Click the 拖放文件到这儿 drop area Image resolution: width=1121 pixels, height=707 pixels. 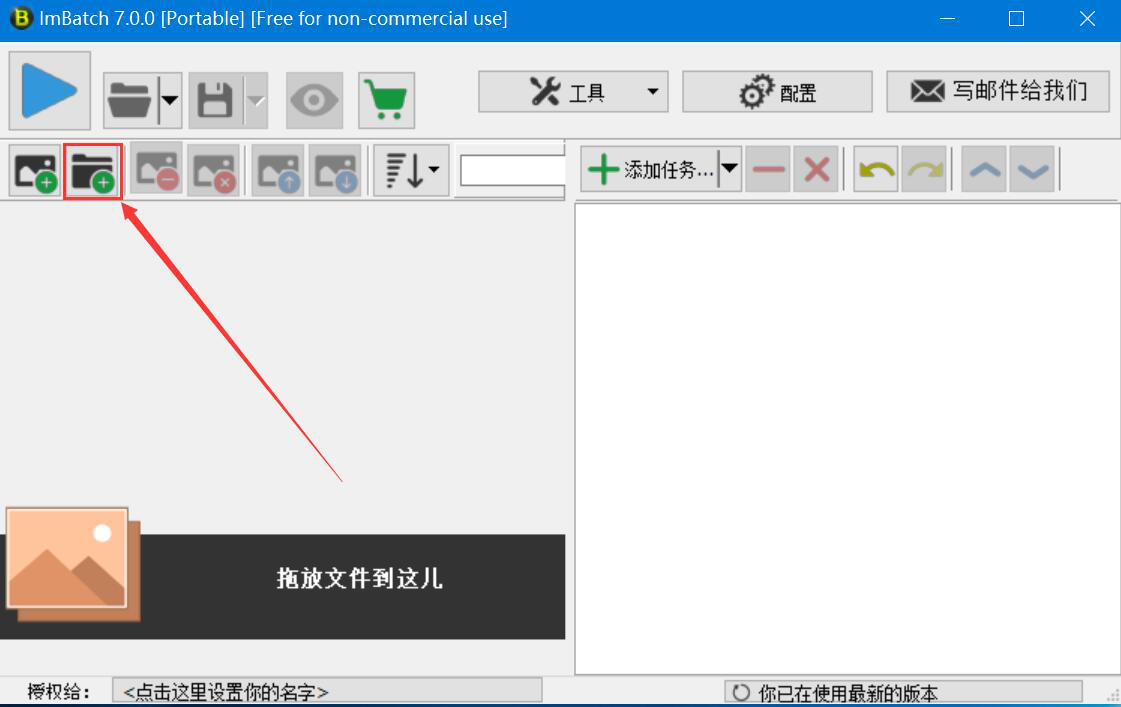coord(360,578)
